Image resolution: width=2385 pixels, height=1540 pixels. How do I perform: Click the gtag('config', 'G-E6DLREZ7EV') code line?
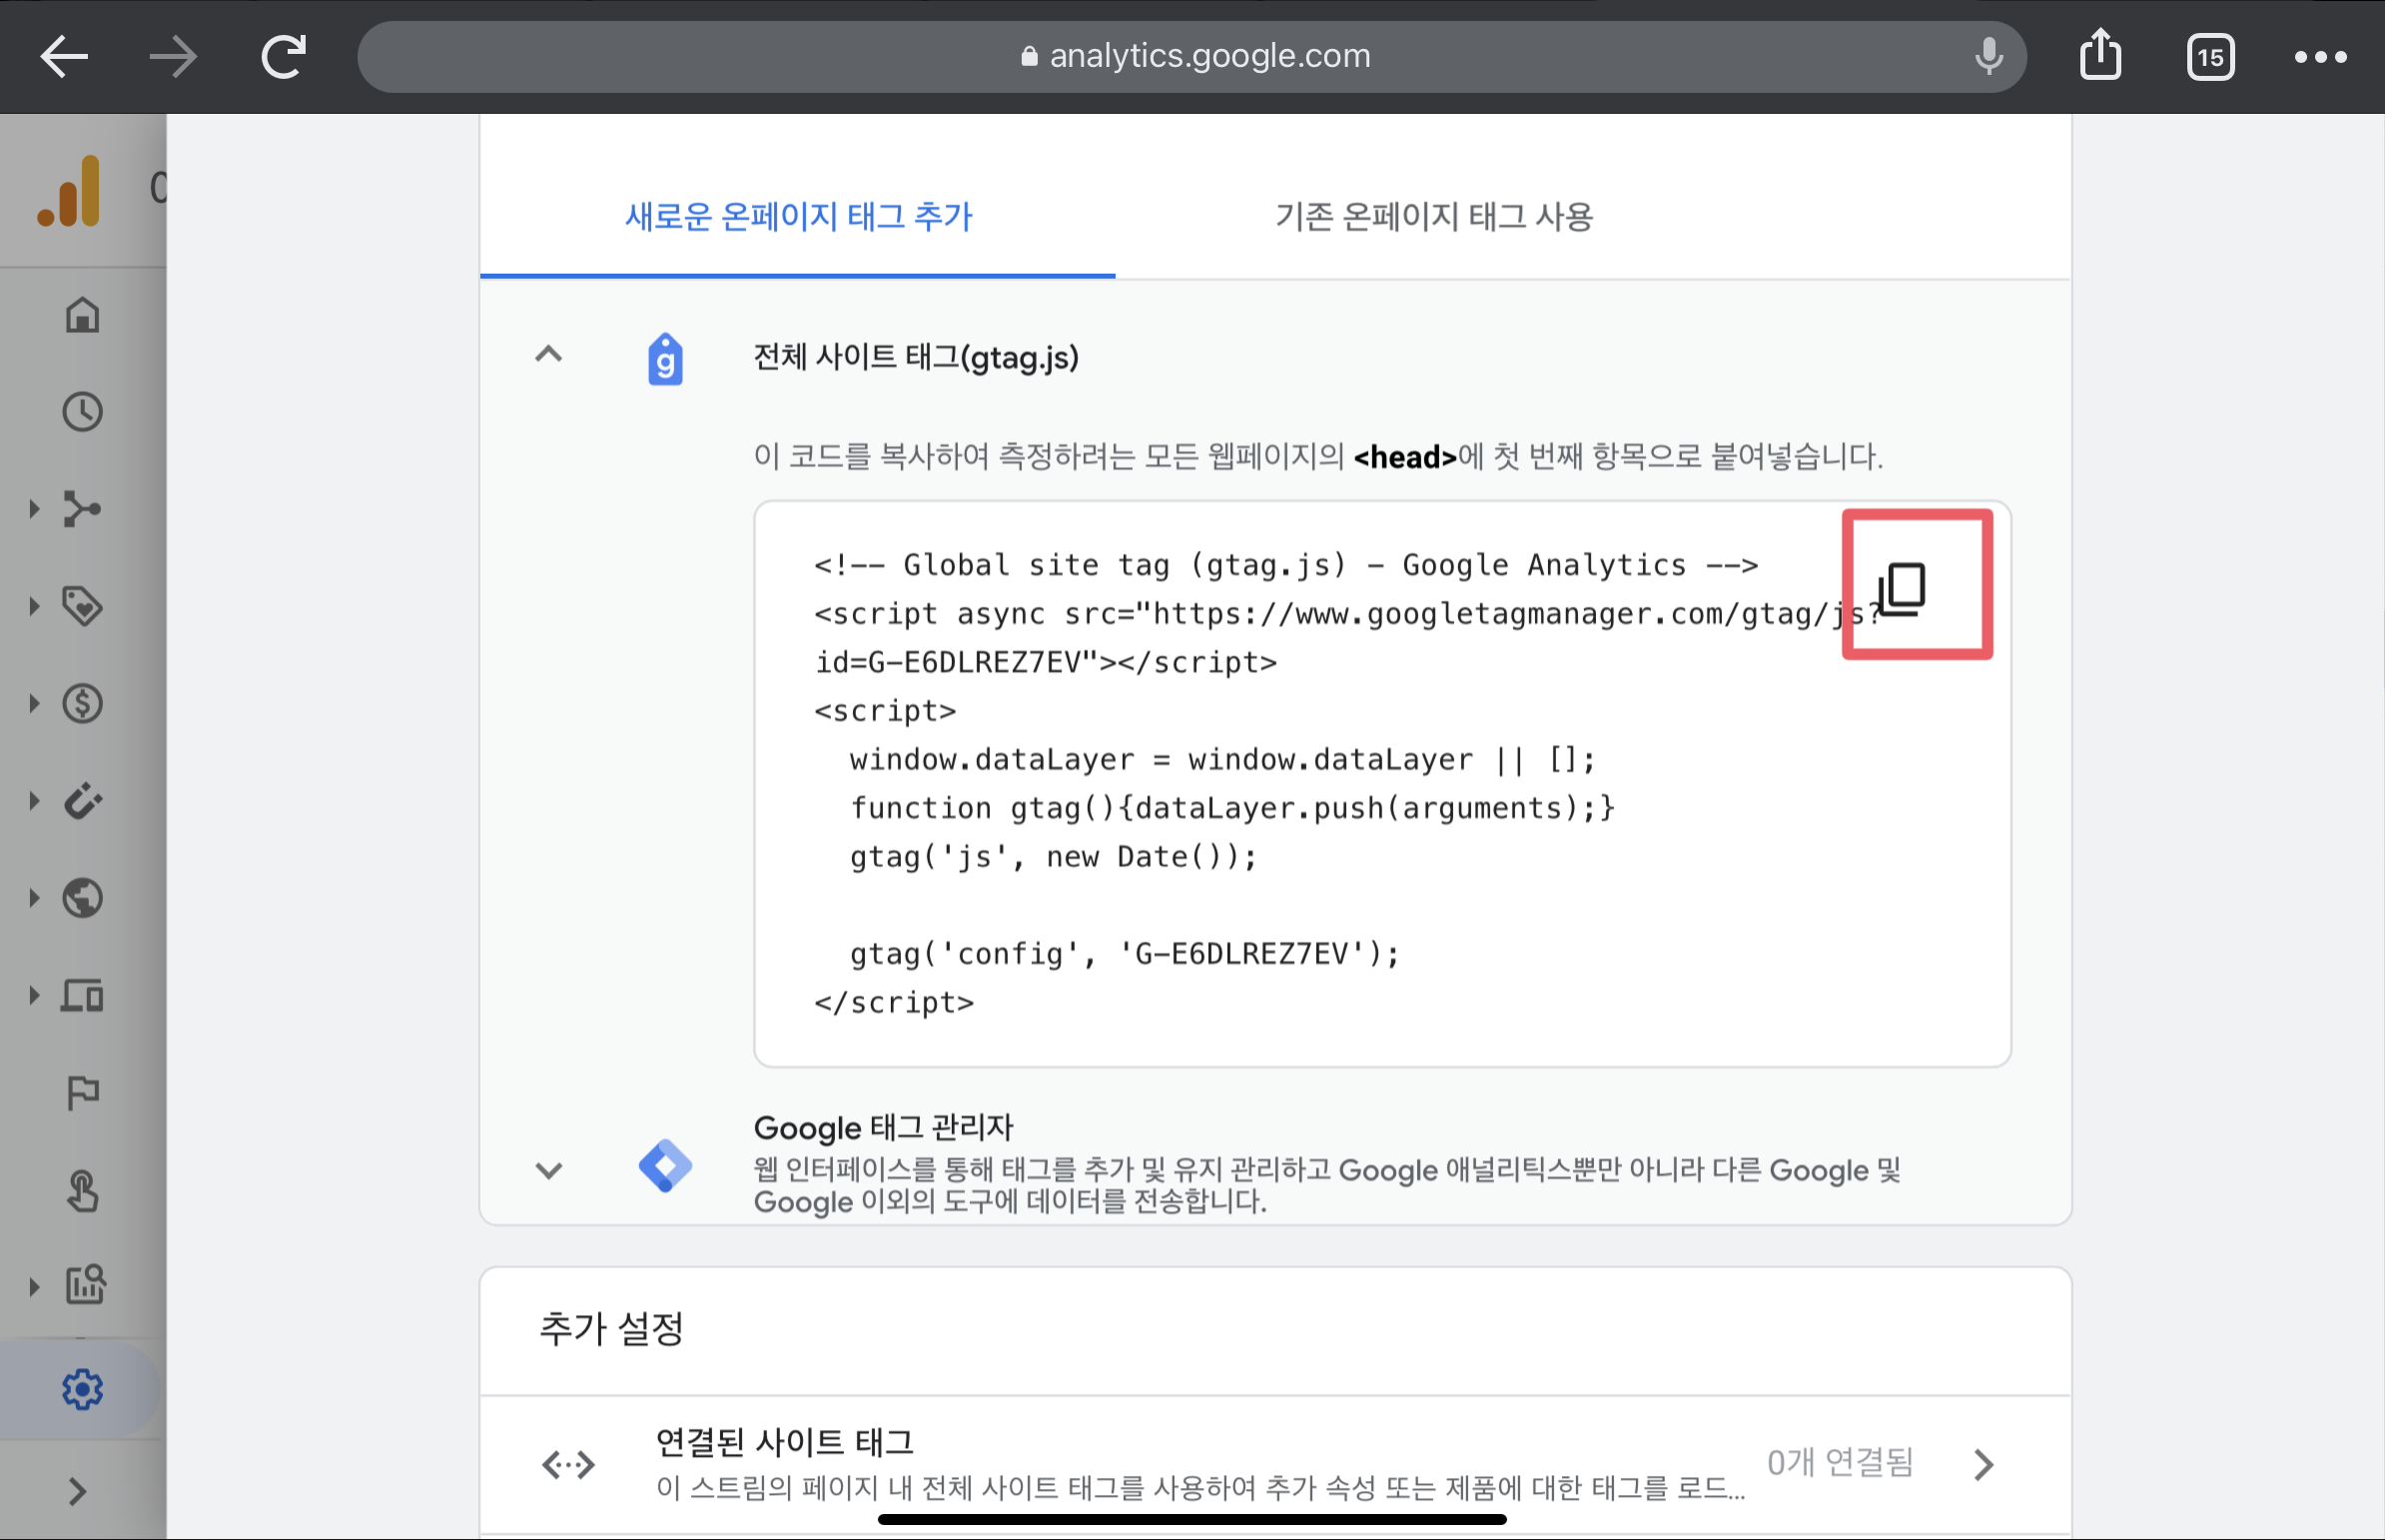click(x=1125, y=954)
